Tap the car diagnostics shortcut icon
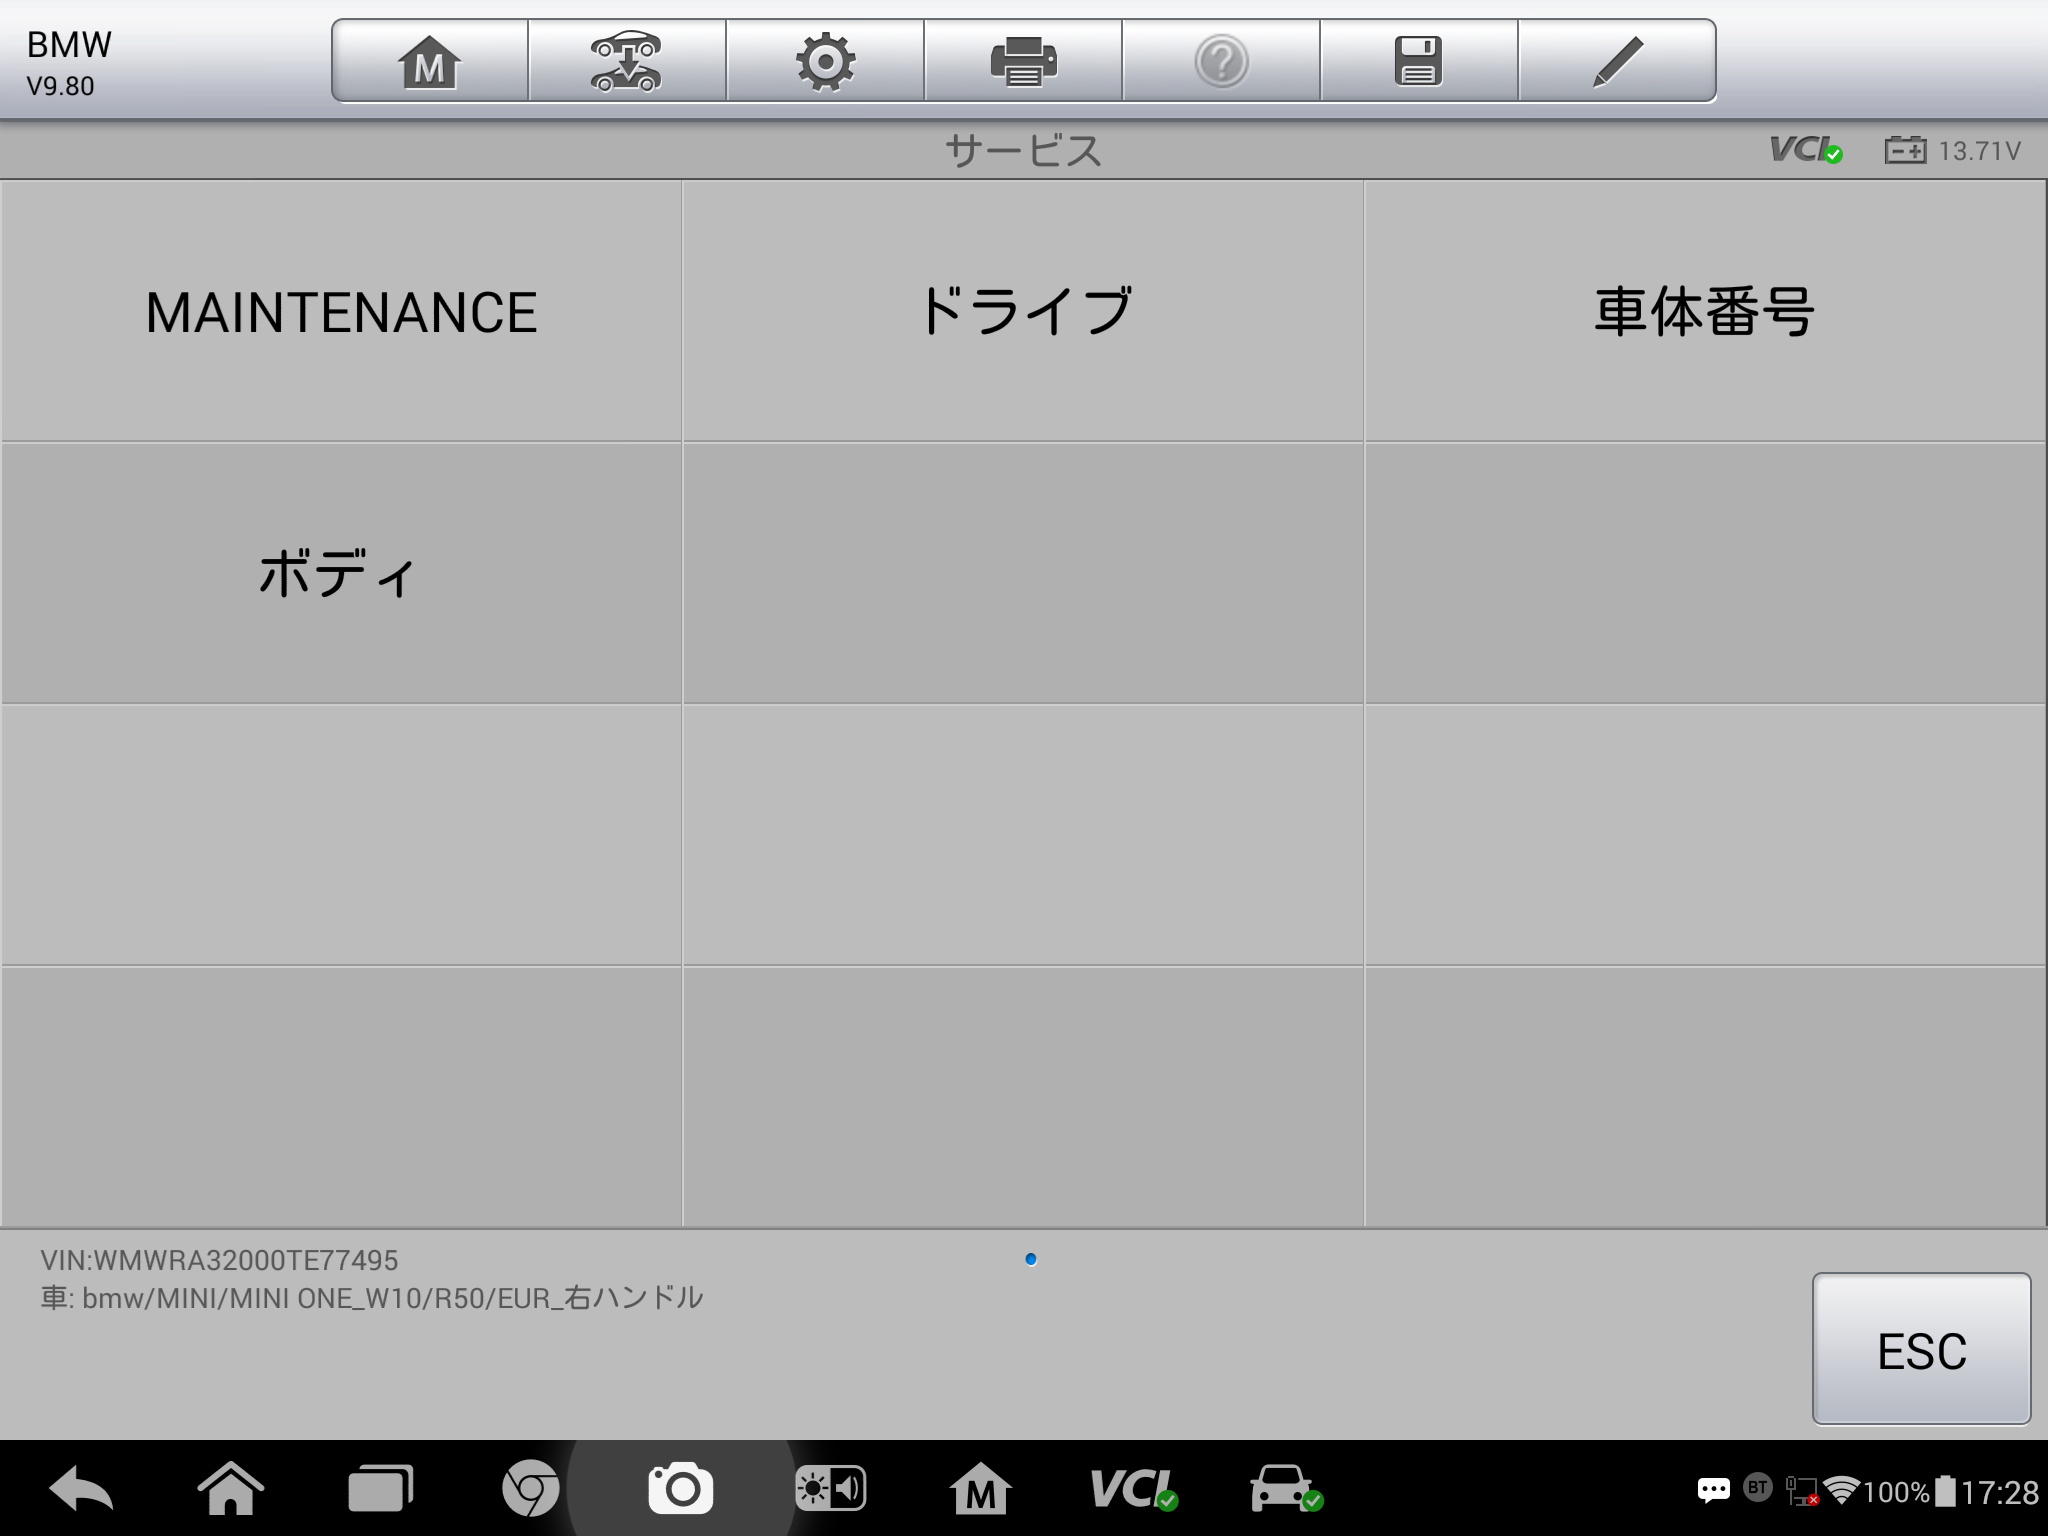Screen dimensions: 2048x1536 (x=1286, y=1490)
